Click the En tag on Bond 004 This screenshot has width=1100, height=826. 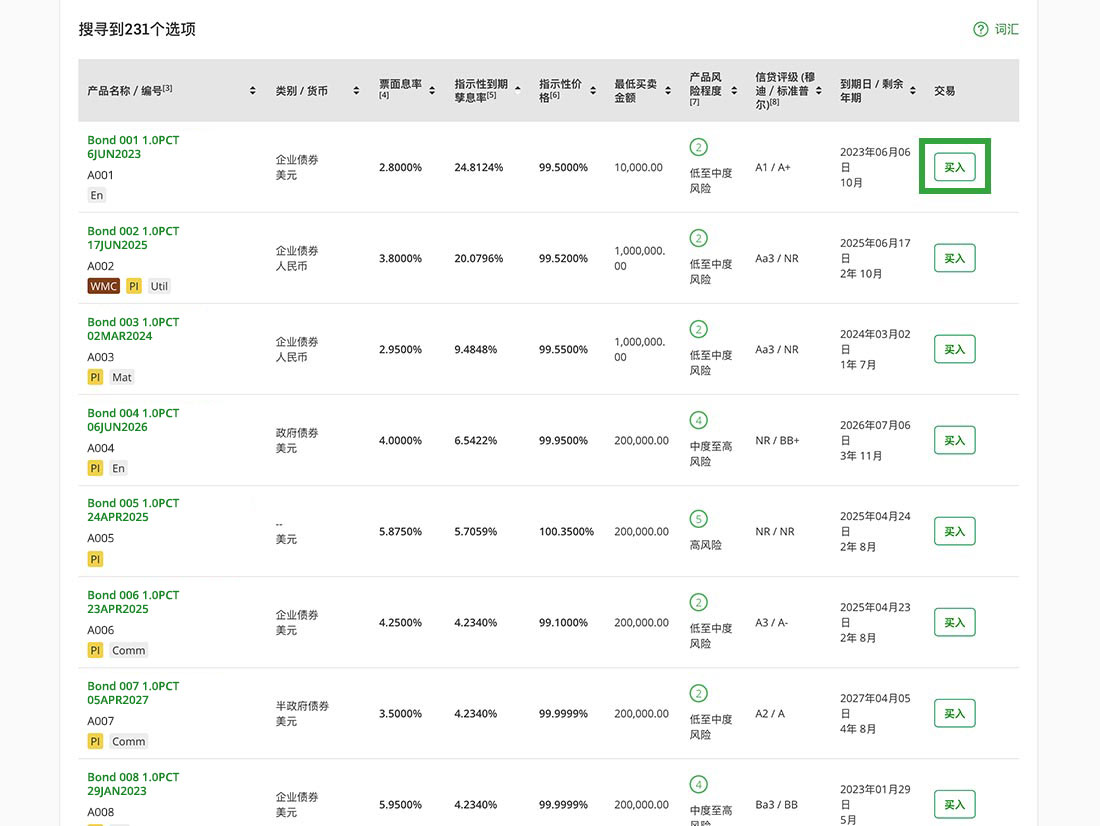point(119,468)
